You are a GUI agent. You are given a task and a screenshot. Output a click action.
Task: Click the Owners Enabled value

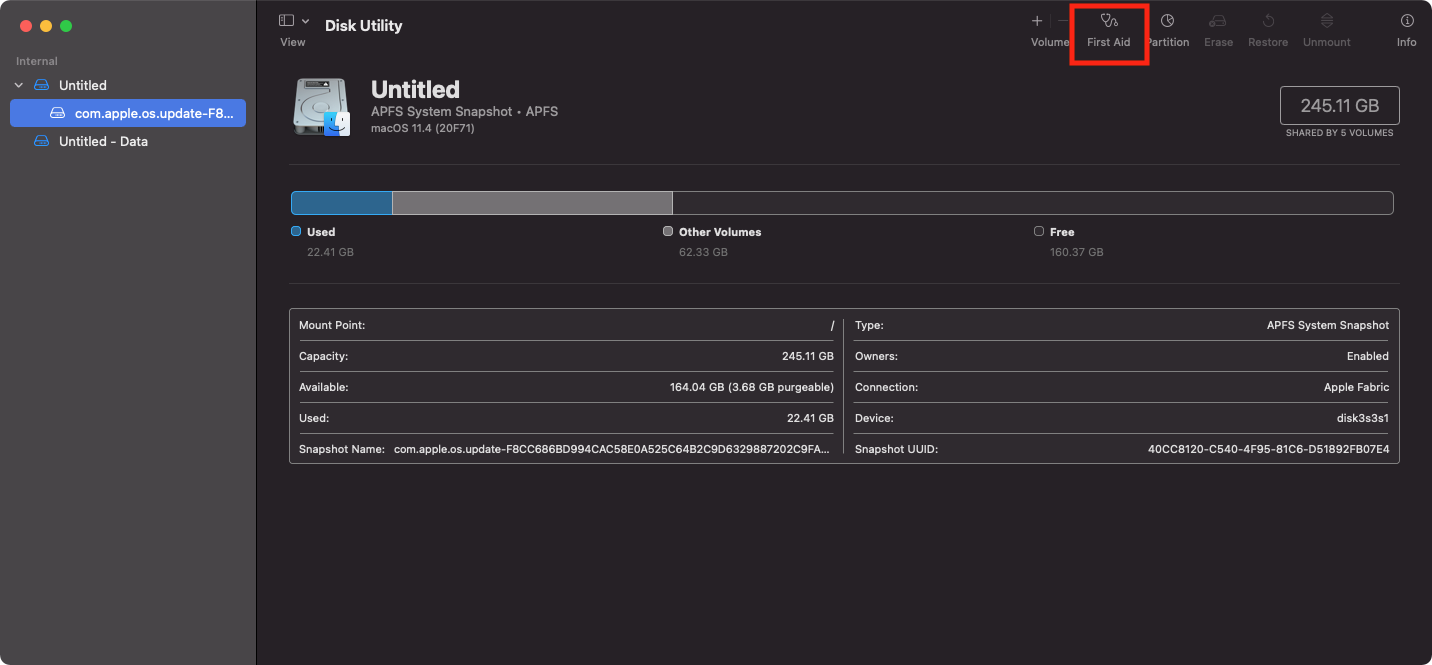point(1367,356)
